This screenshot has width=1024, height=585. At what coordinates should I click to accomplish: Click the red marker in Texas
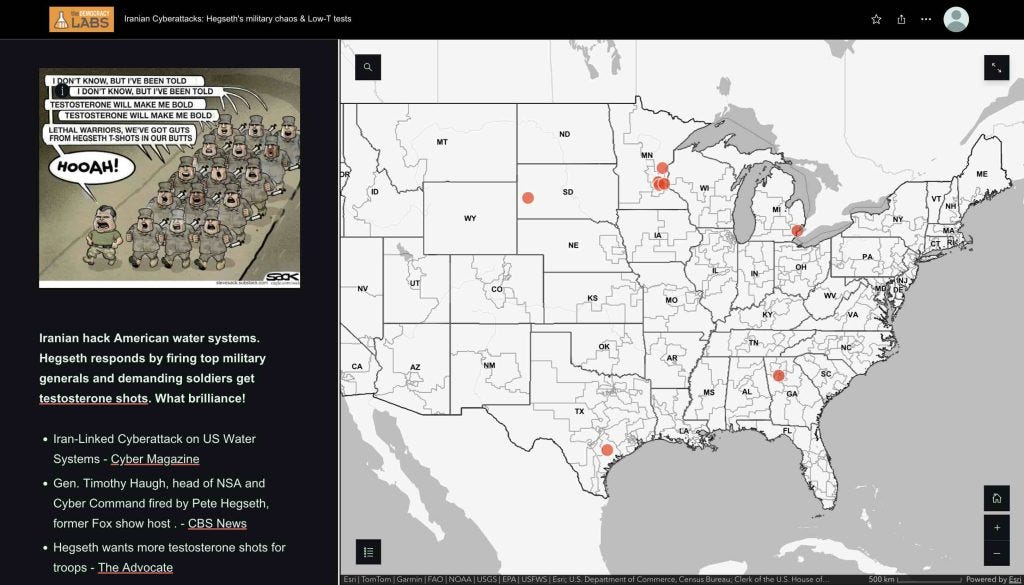(607, 450)
